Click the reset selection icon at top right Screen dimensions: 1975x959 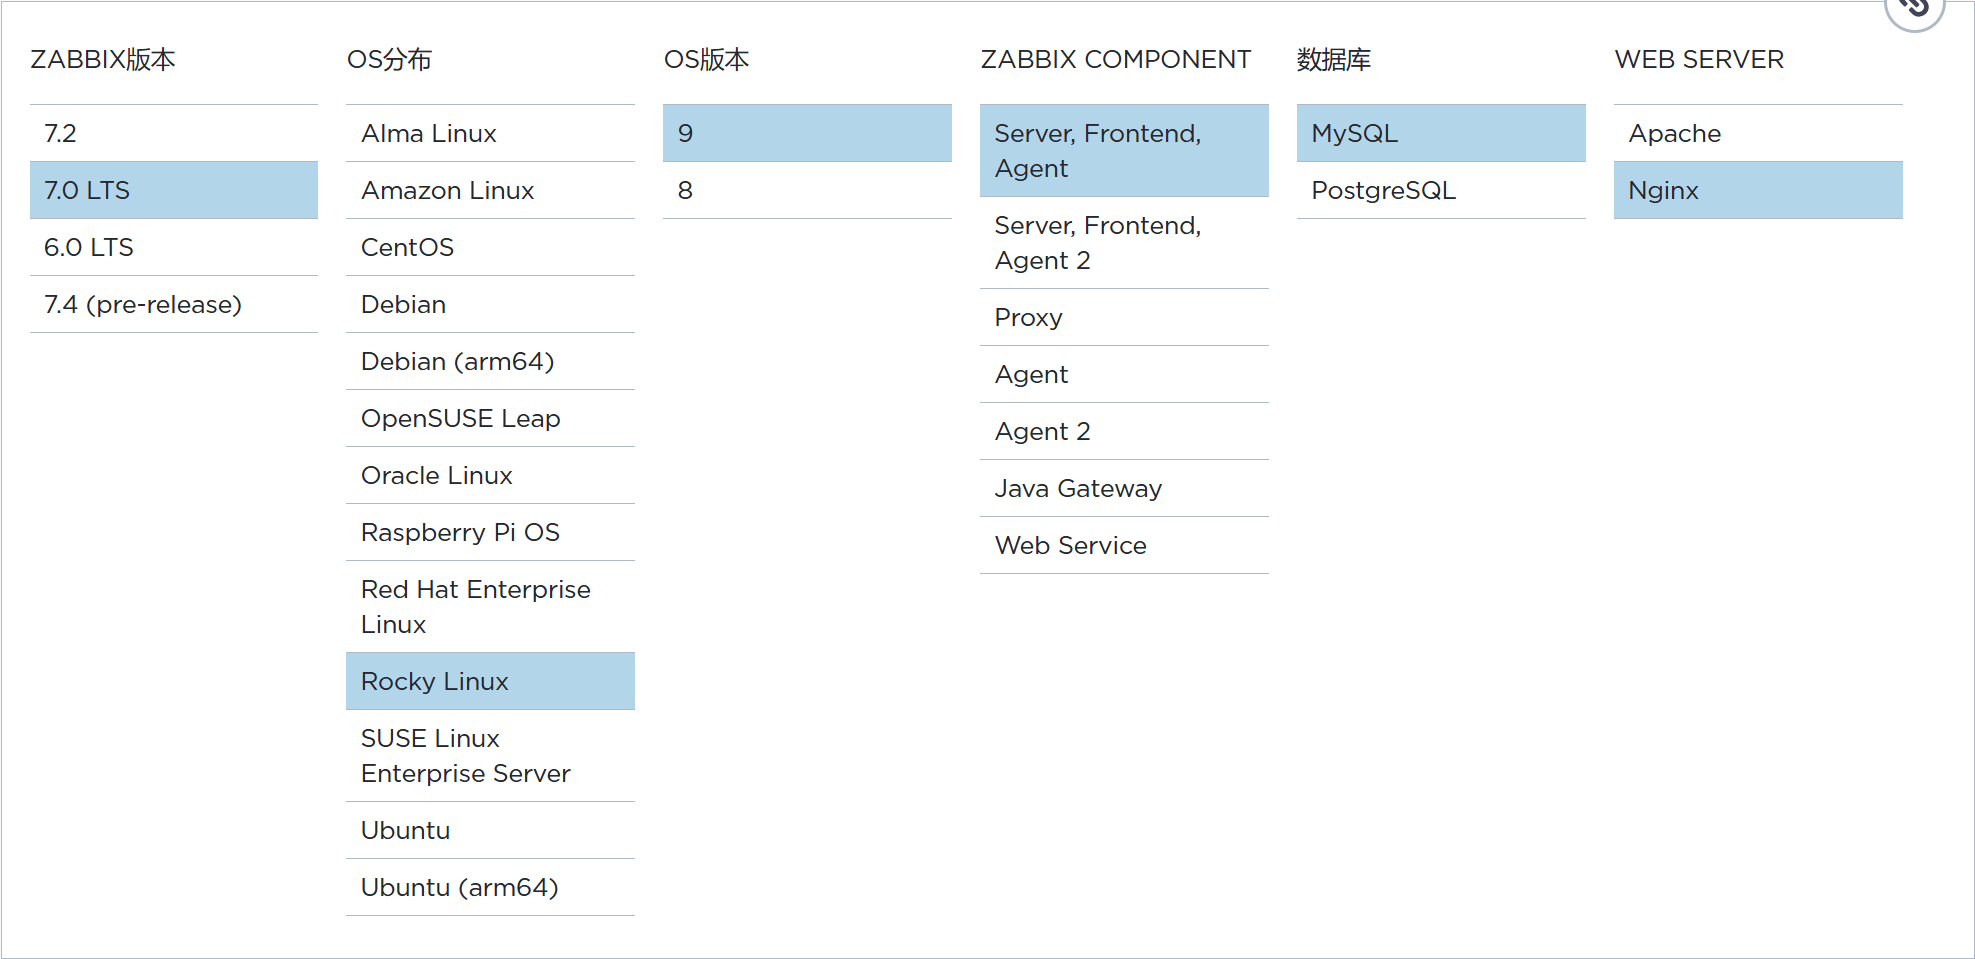(1917, 8)
